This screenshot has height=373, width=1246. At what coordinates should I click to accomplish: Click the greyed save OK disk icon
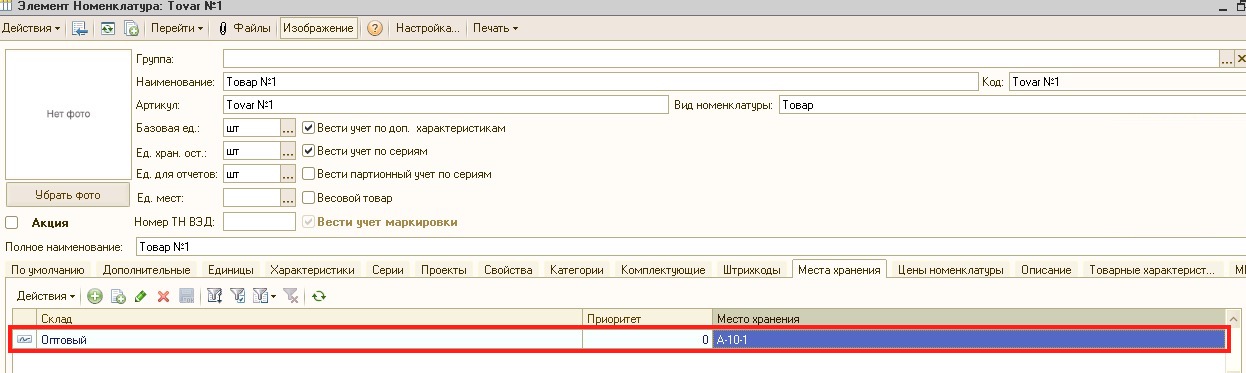(x=186, y=296)
